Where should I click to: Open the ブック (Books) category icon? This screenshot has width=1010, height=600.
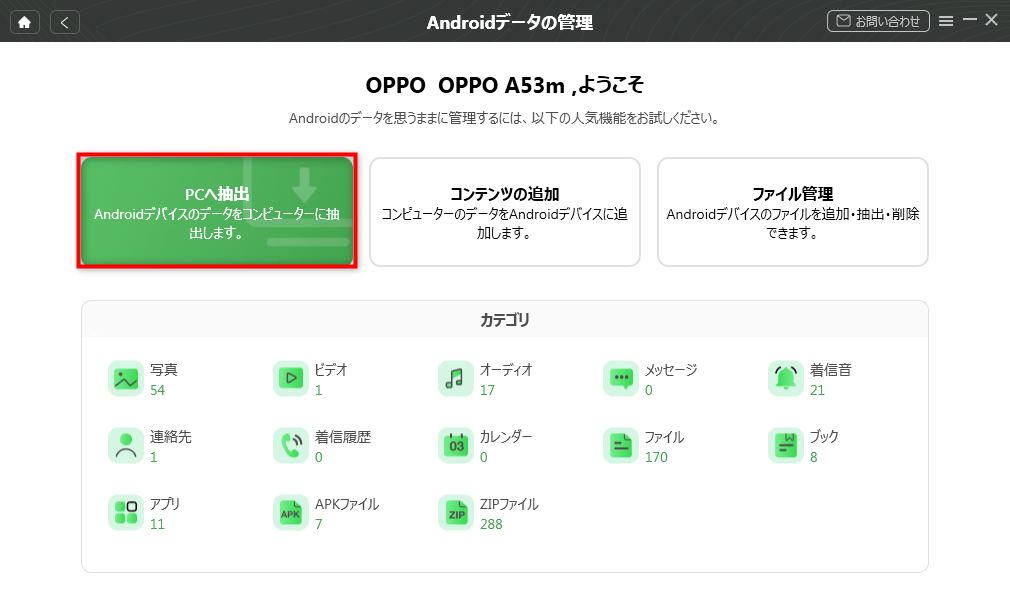pyautogui.click(x=785, y=446)
